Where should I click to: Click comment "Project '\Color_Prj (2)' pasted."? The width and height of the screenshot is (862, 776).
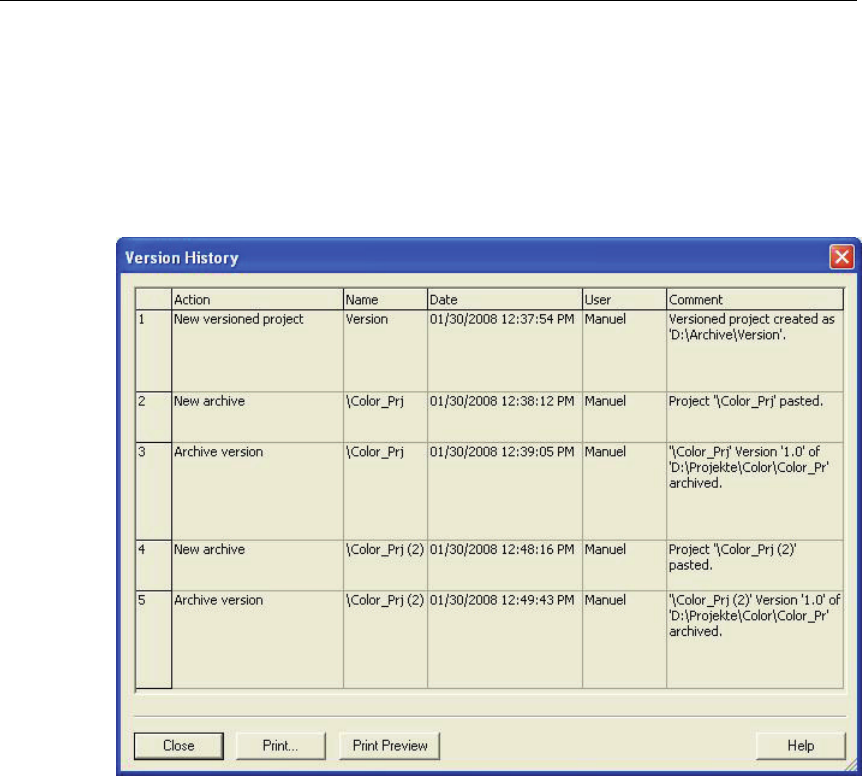point(755,566)
